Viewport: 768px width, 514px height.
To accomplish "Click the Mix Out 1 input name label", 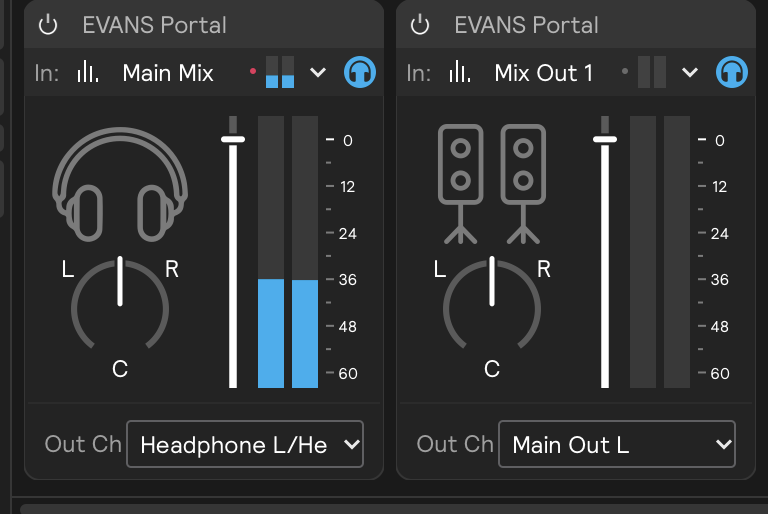I will 543,72.
